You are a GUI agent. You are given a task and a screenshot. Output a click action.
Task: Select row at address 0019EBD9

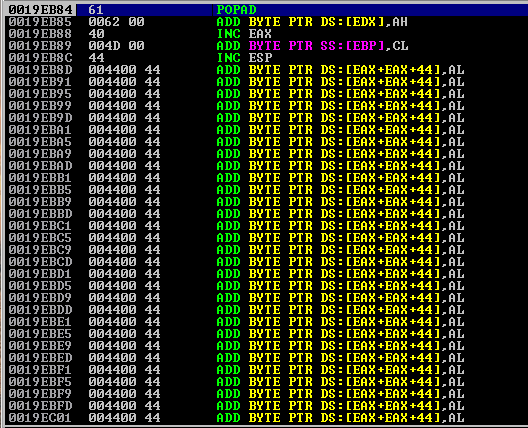[266, 298]
